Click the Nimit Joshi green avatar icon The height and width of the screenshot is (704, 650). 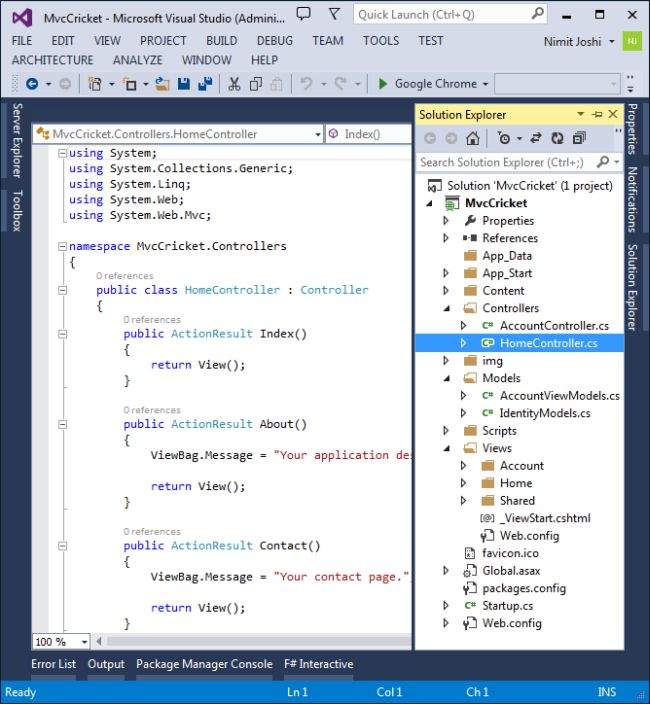(632, 41)
